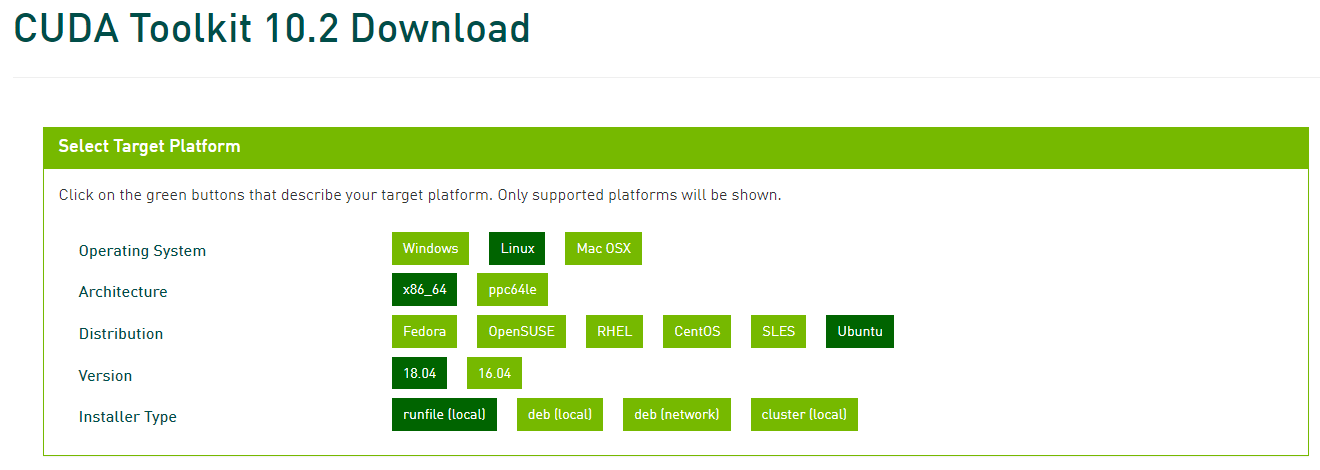Click the CUDA Toolkit 10.2 Download heading

point(272,28)
